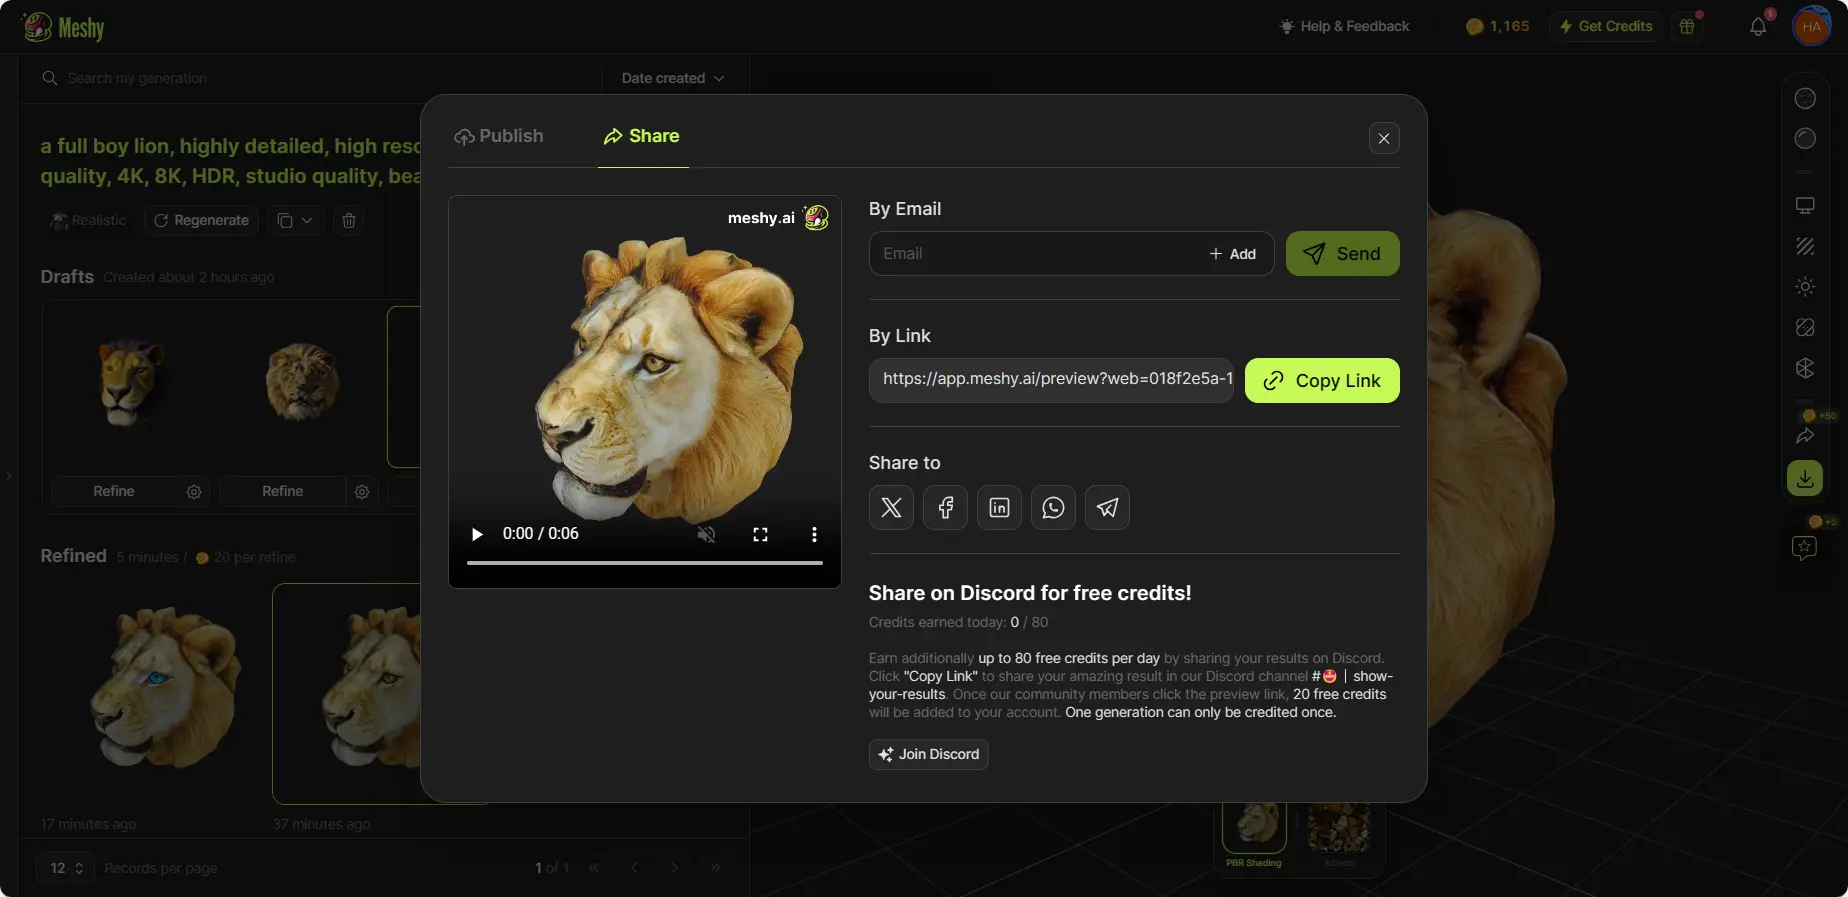Screen dimensions: 1848x897
Task: Share the model to Facebook
Action: [x=945, y=508]
